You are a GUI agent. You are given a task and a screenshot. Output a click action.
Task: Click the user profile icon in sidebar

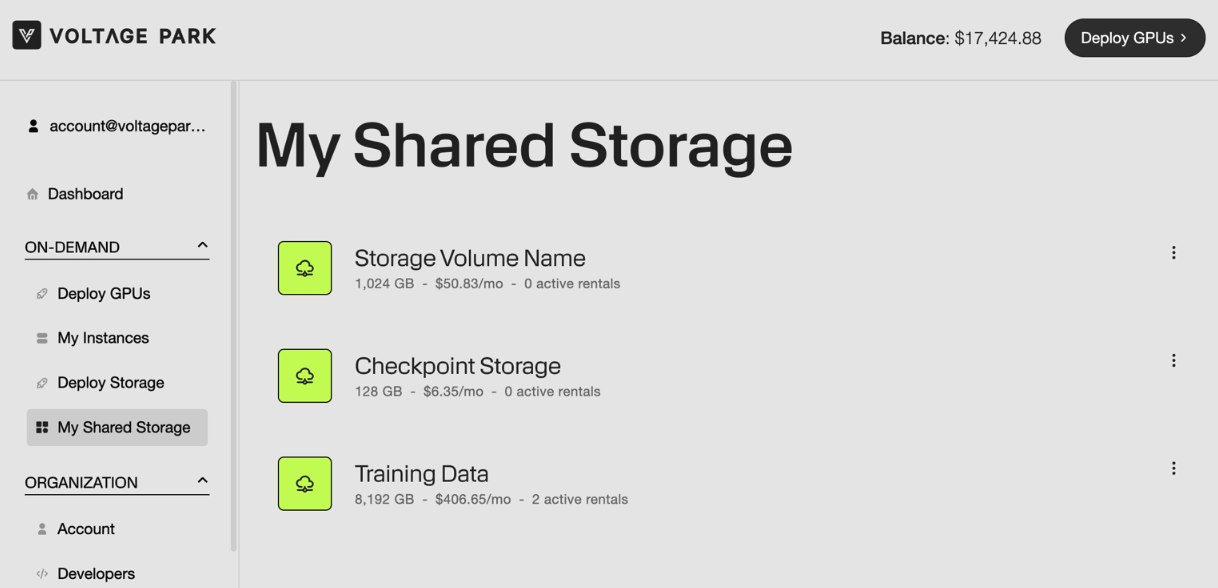33,127
